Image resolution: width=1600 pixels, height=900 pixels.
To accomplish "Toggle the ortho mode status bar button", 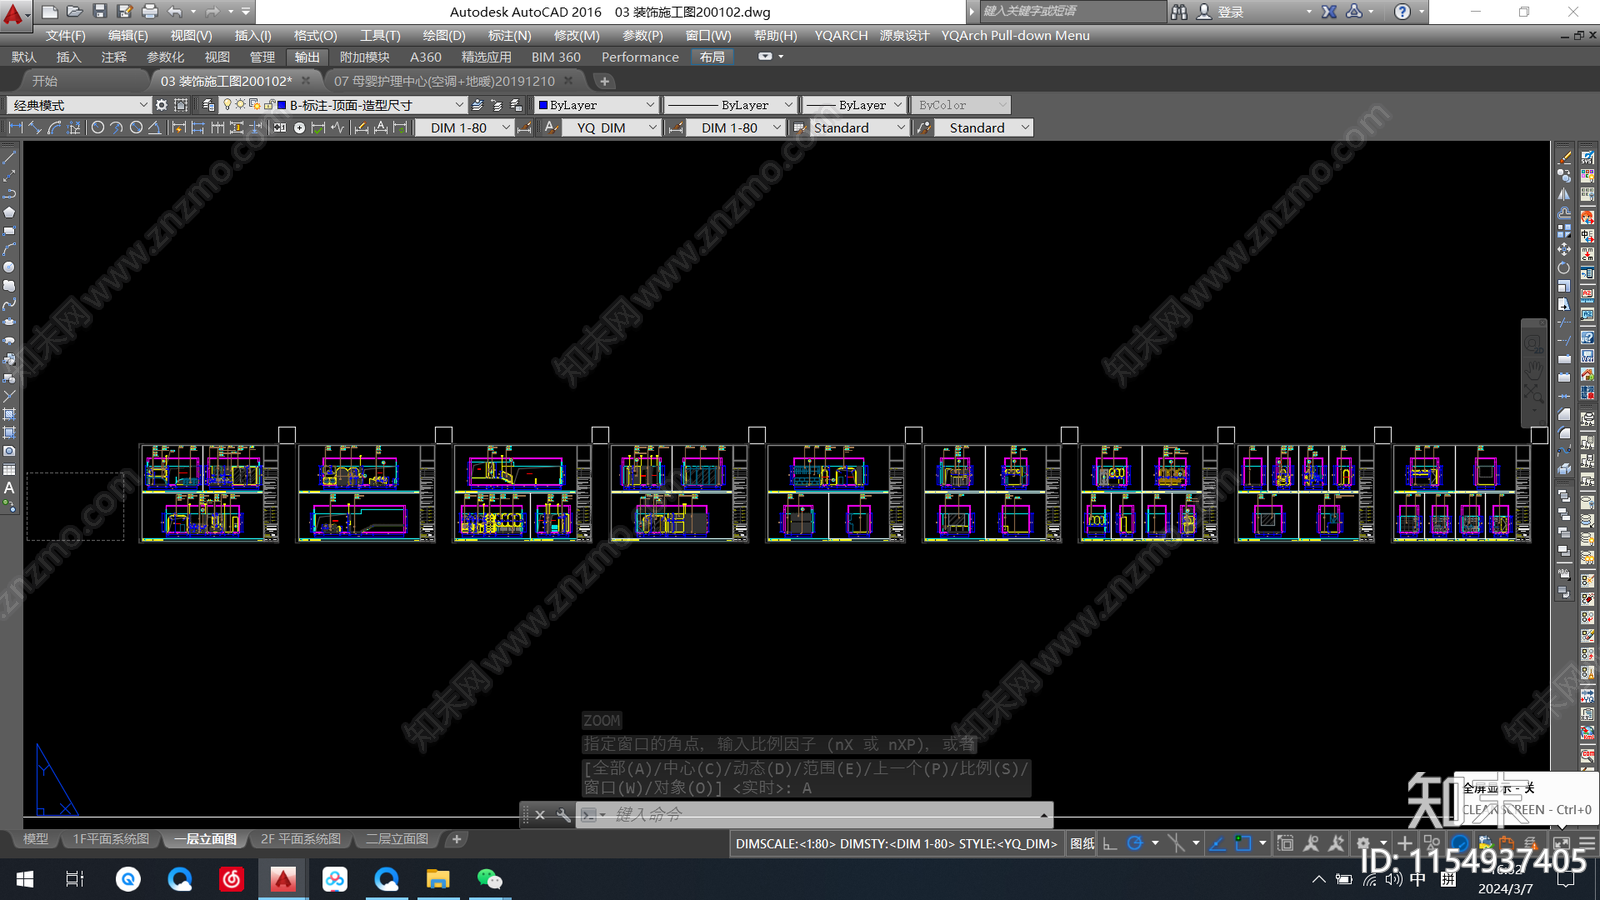I will pos(1110,844).
